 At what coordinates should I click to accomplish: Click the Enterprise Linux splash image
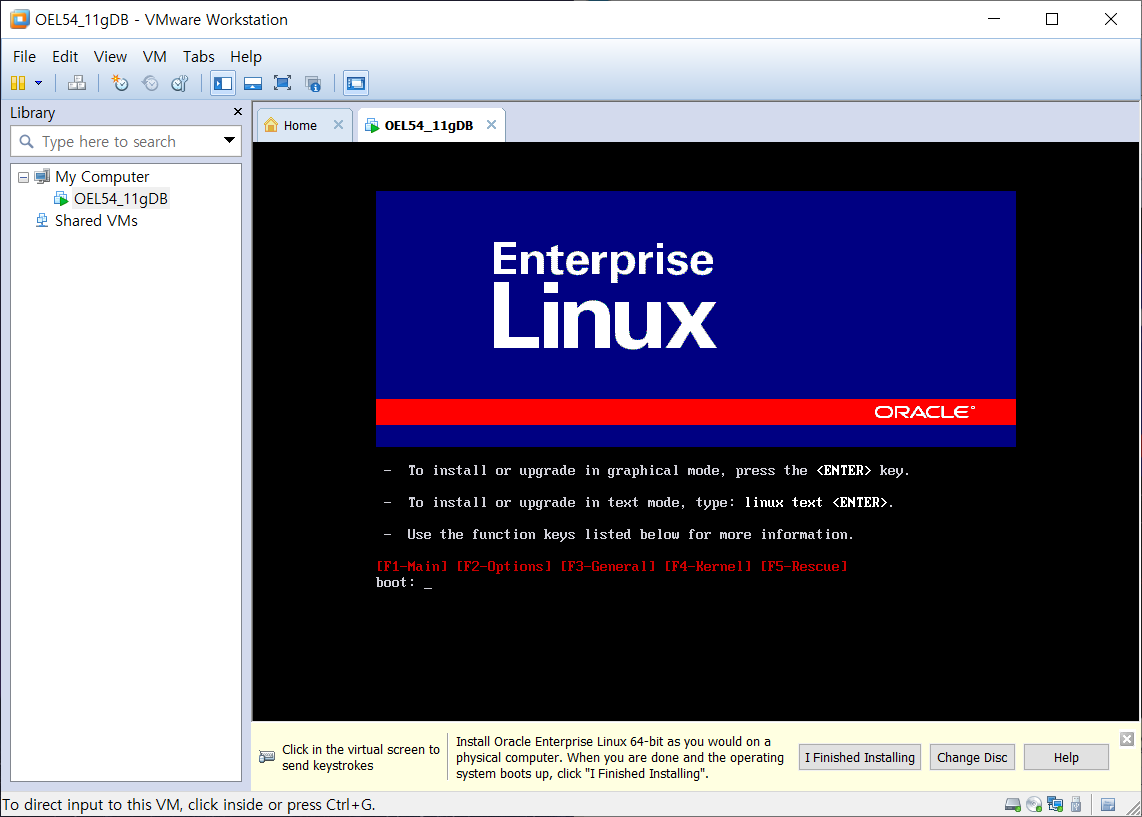tap(696, 319)
